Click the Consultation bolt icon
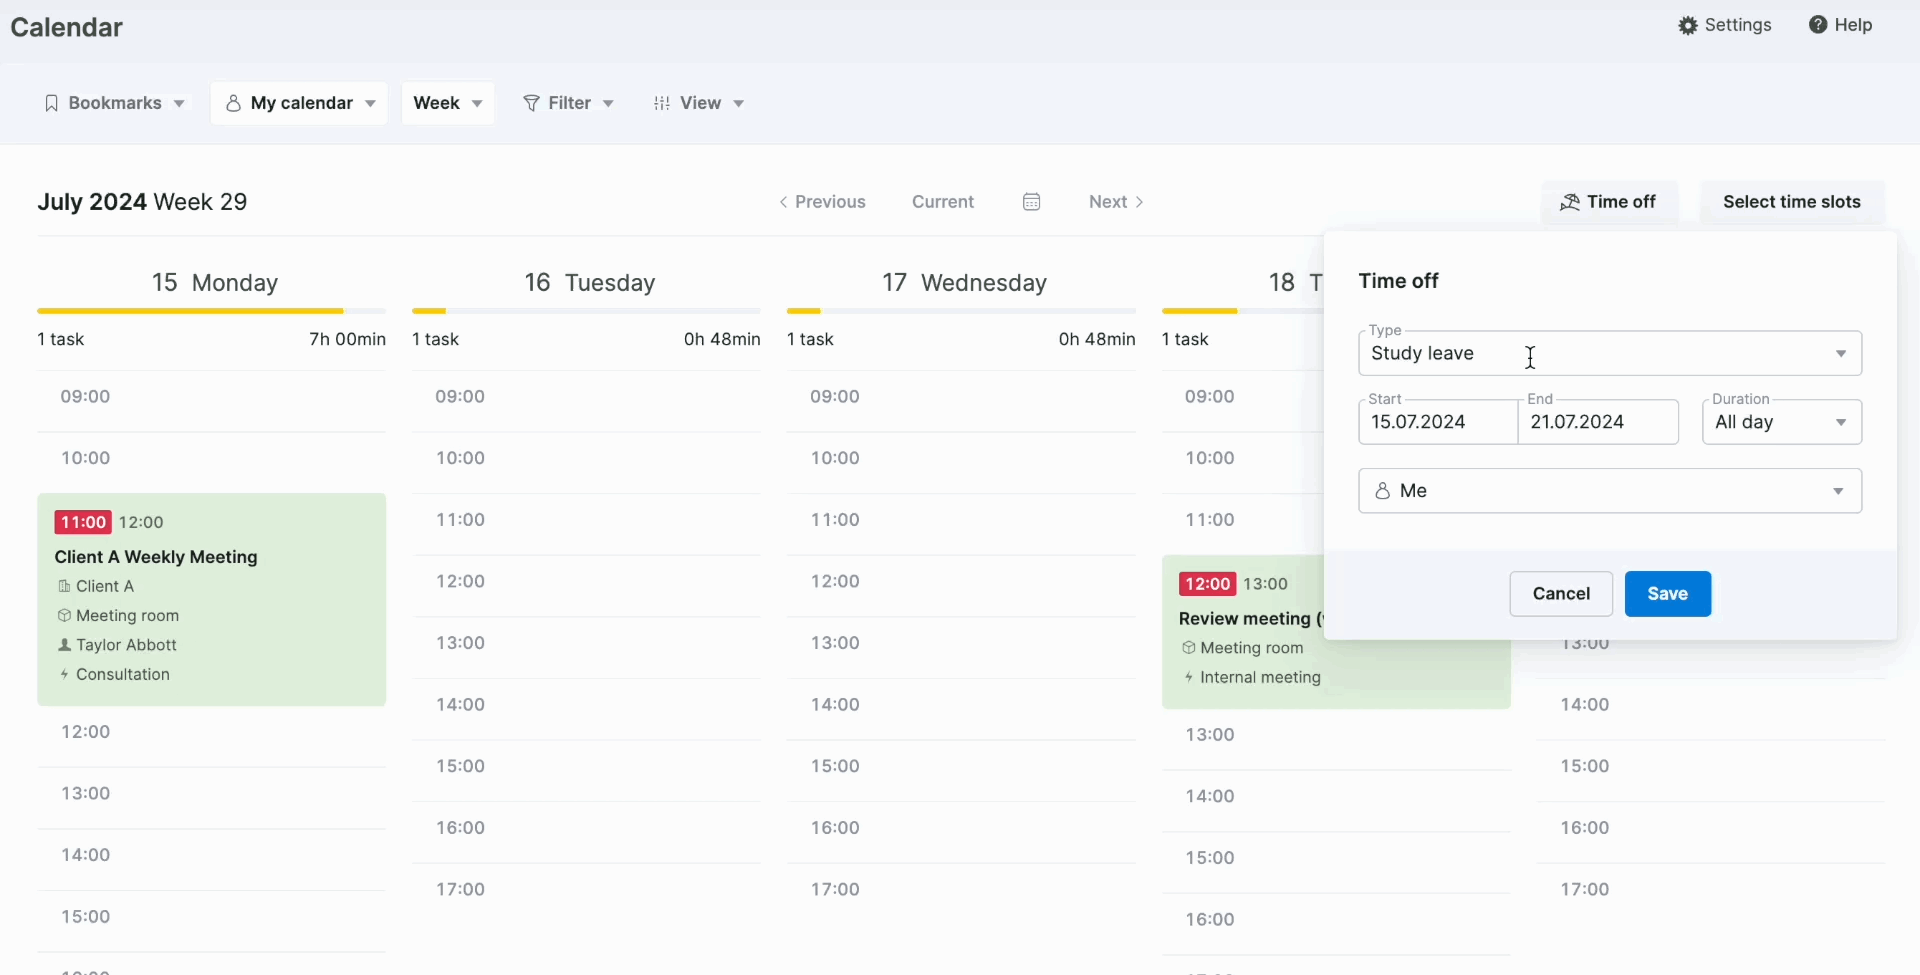Screen dimensions: 1920x975 [x=64, y=675]
